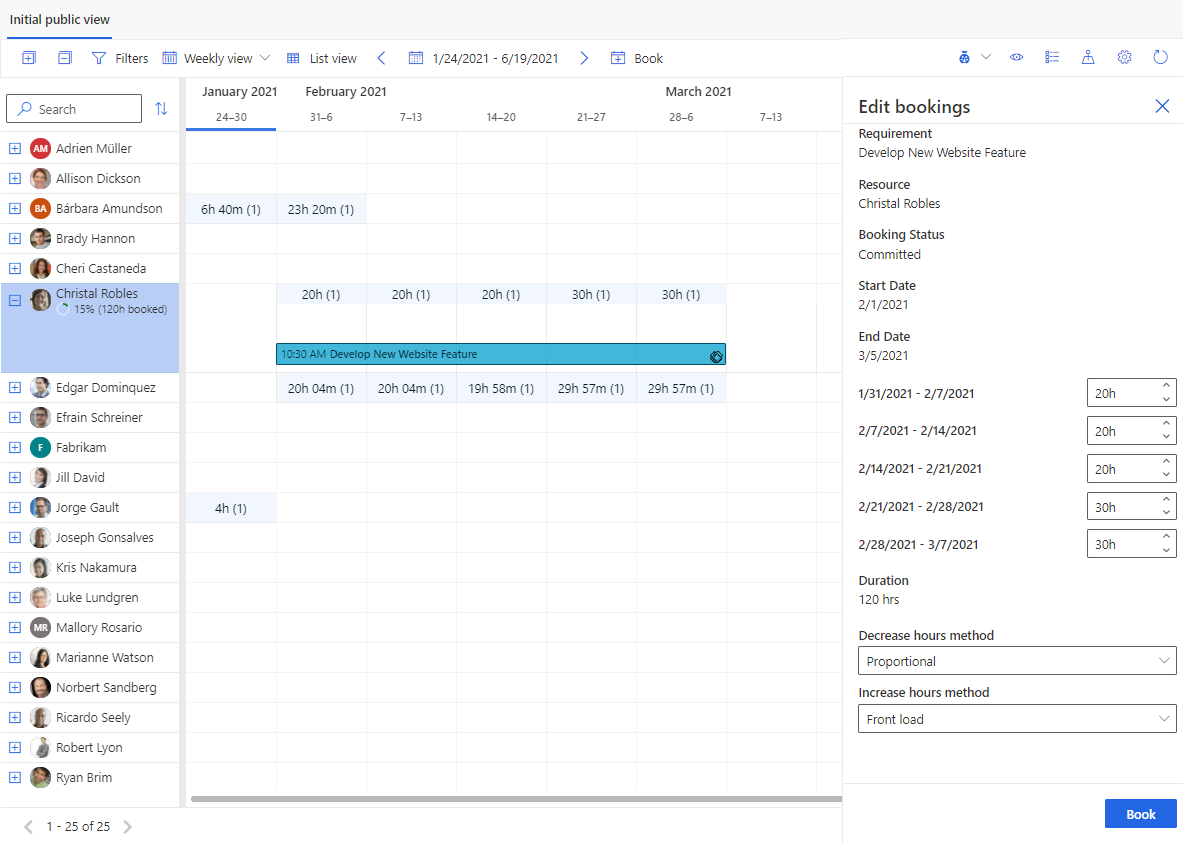
Task: Toggle the eye visibility icon
Action: tap(1016, 57)
